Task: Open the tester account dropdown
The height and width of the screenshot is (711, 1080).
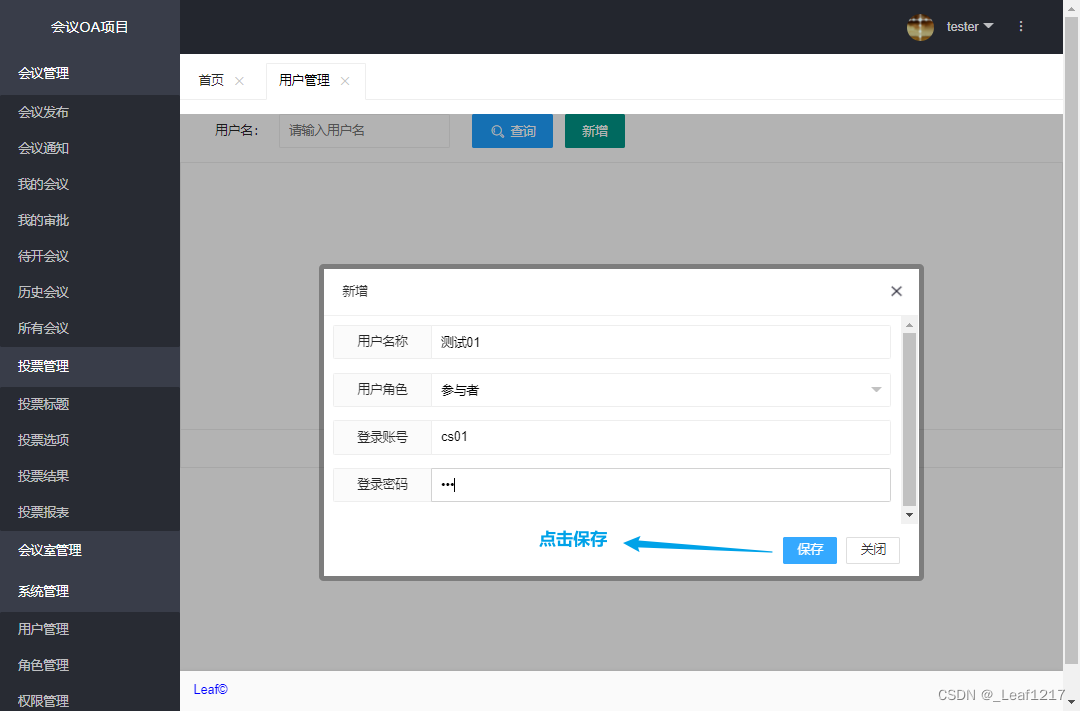Action: [970, 27]
